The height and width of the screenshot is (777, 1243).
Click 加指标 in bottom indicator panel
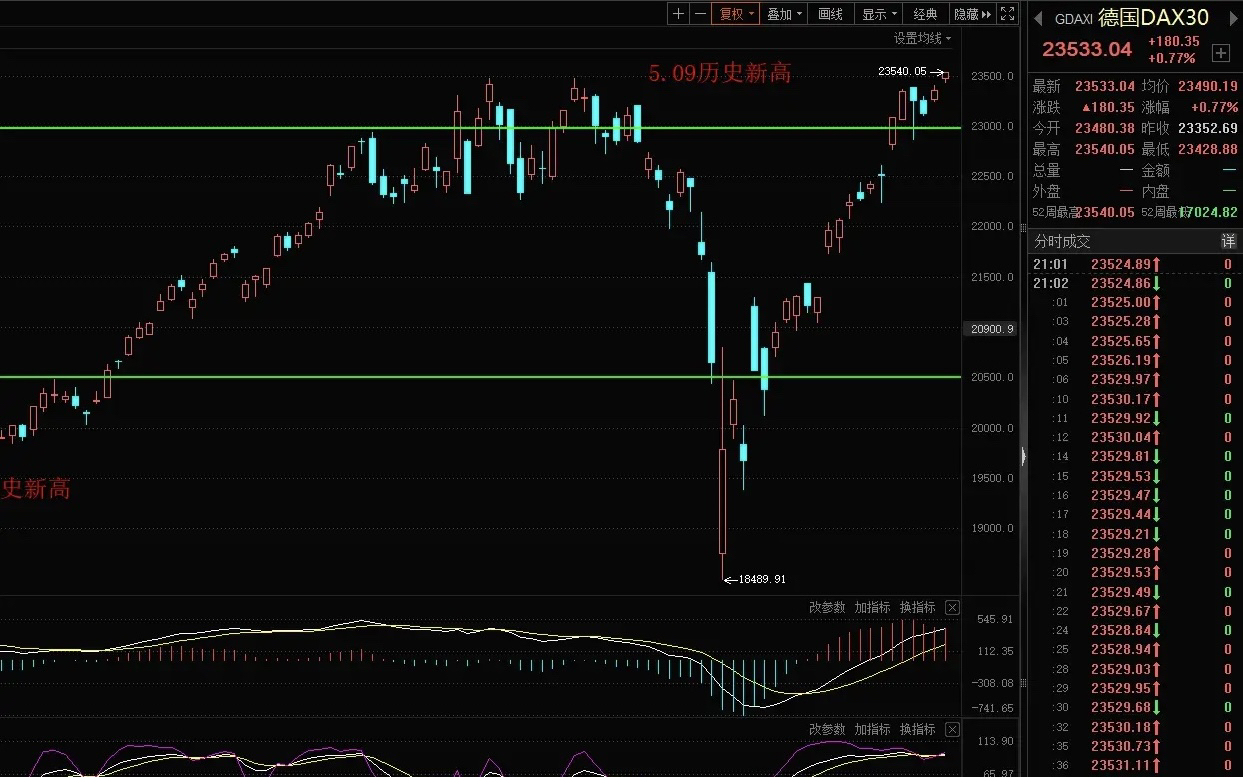click(872, 729)
